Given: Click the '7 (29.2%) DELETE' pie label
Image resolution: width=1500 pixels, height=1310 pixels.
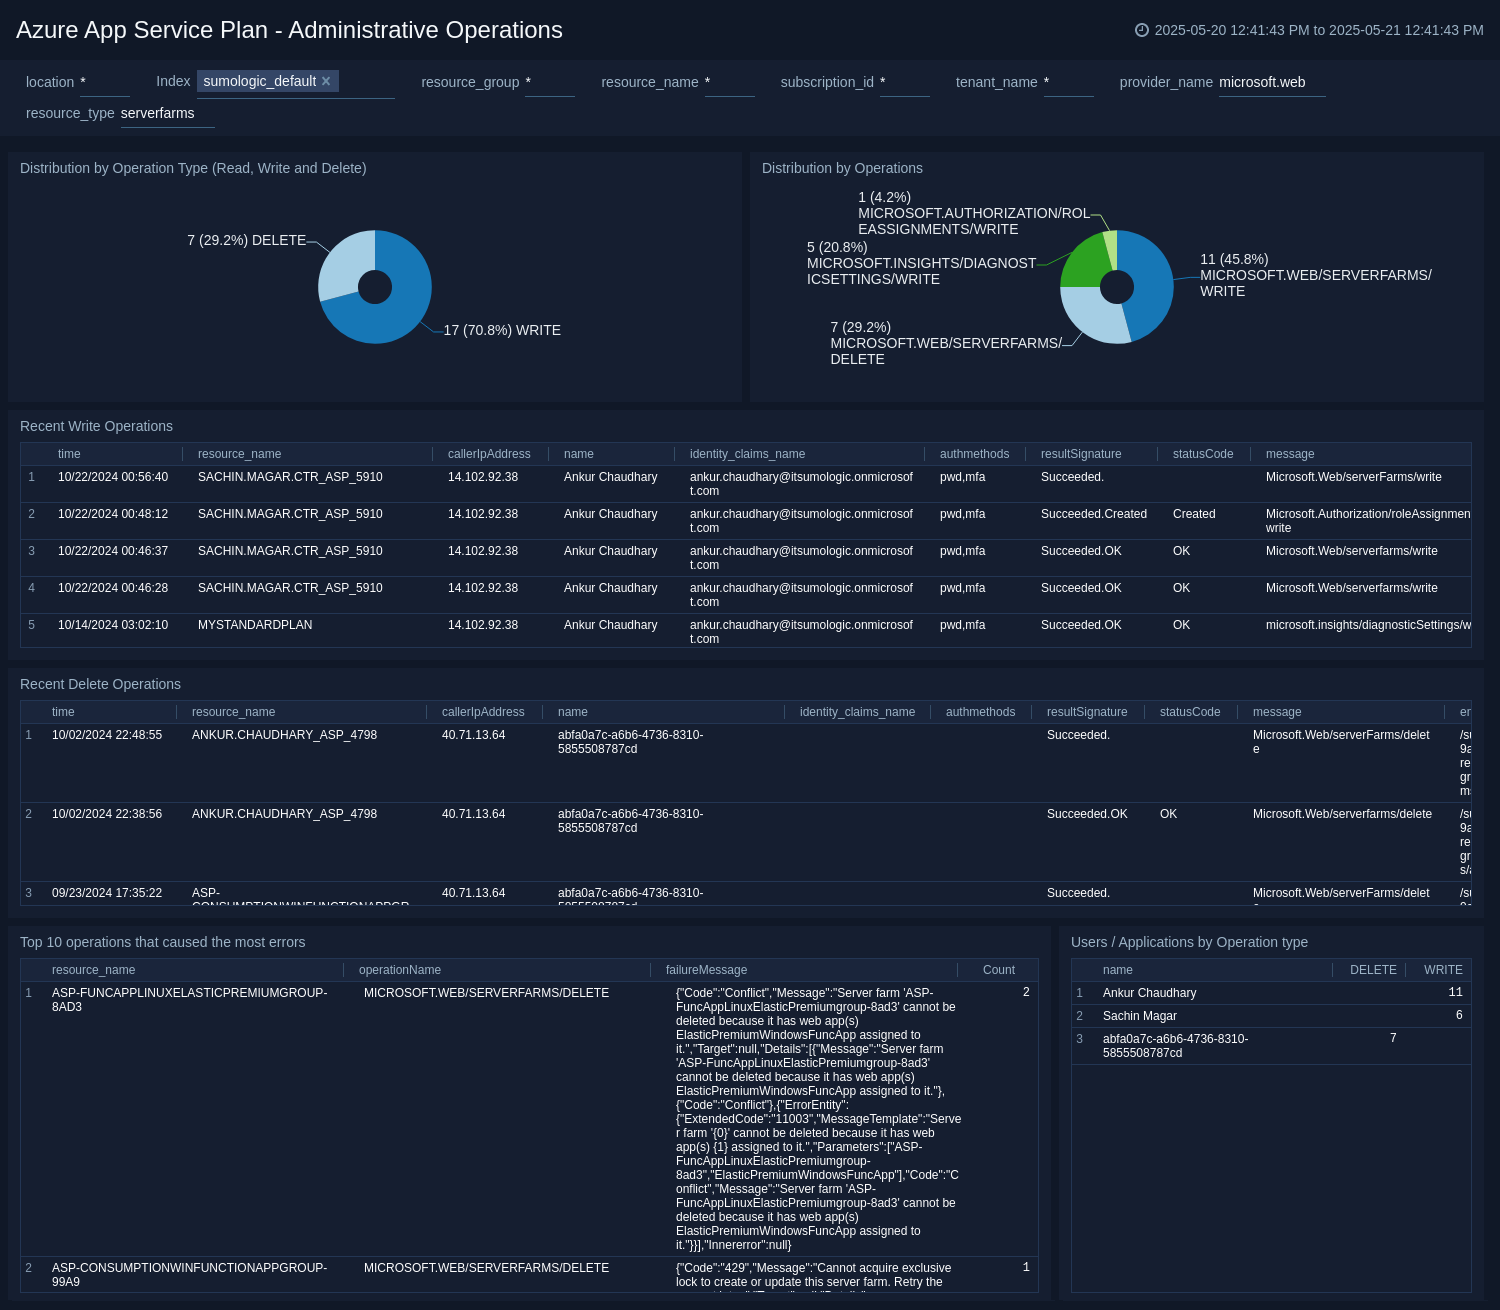Looking at the screenshot, I should pyautogui.click(x=247, y=240).
